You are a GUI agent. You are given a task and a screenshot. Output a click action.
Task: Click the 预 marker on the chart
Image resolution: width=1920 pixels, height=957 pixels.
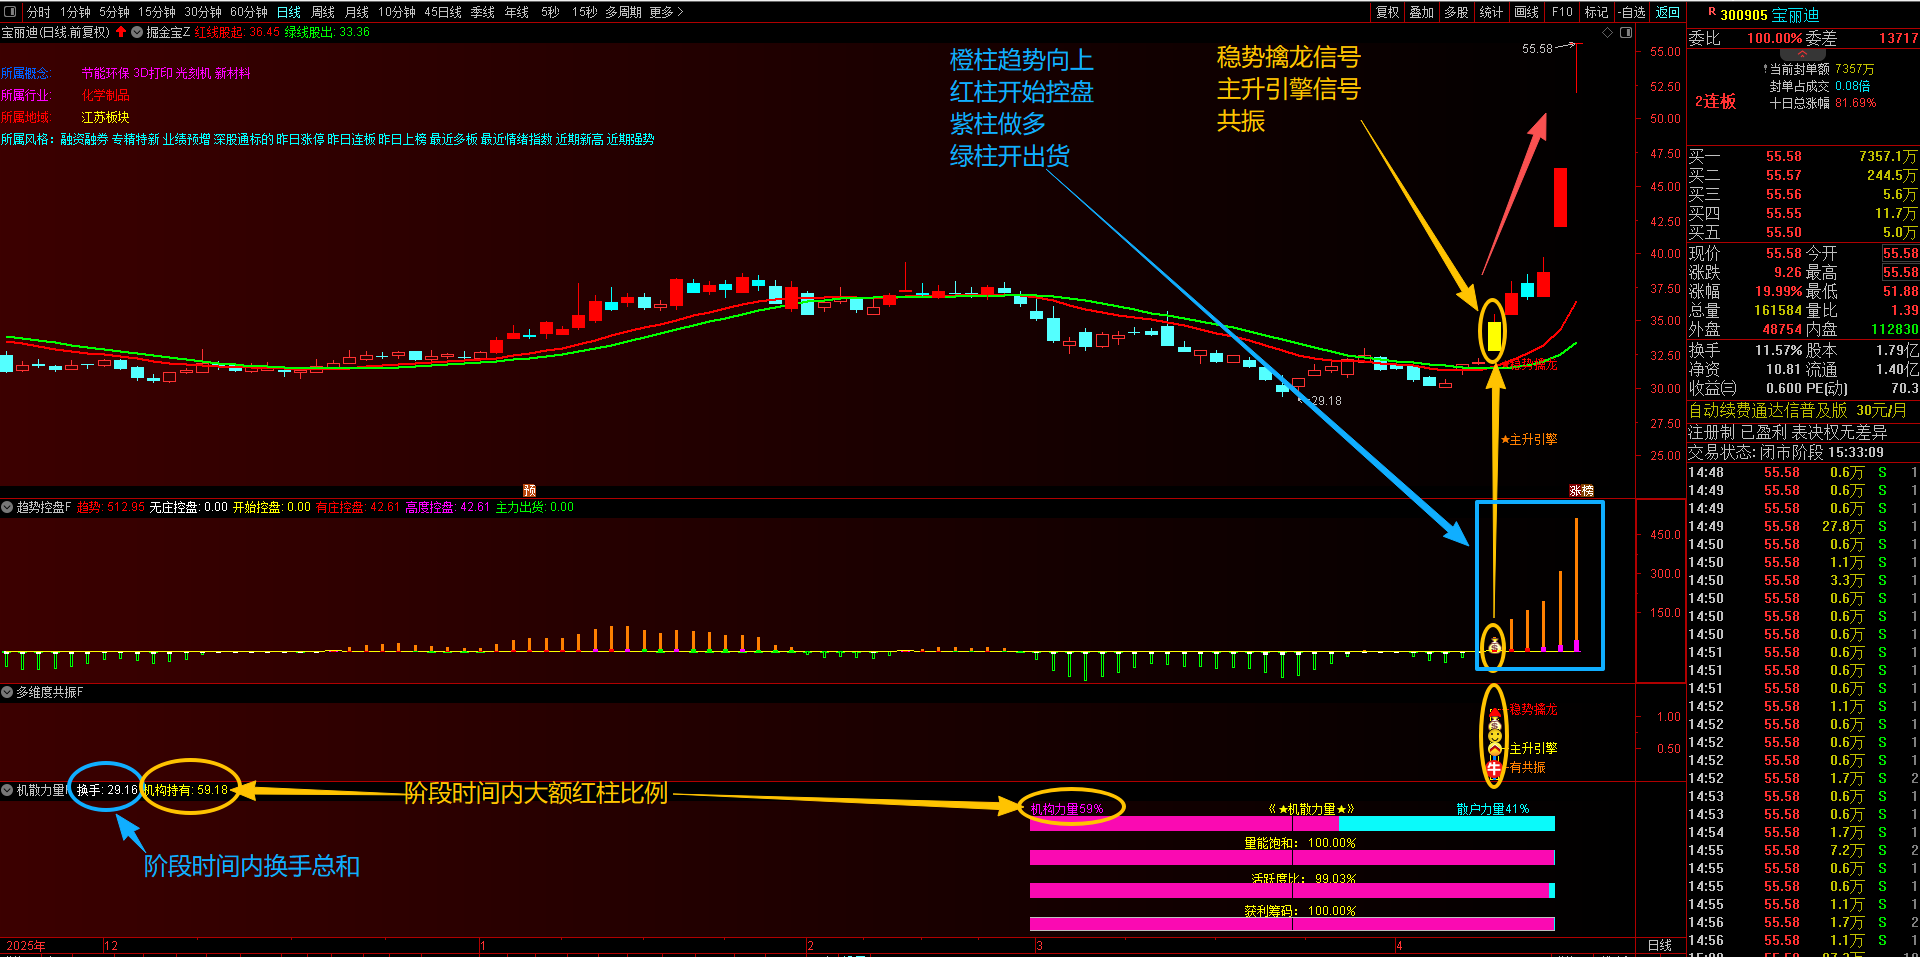coord(530,490)
